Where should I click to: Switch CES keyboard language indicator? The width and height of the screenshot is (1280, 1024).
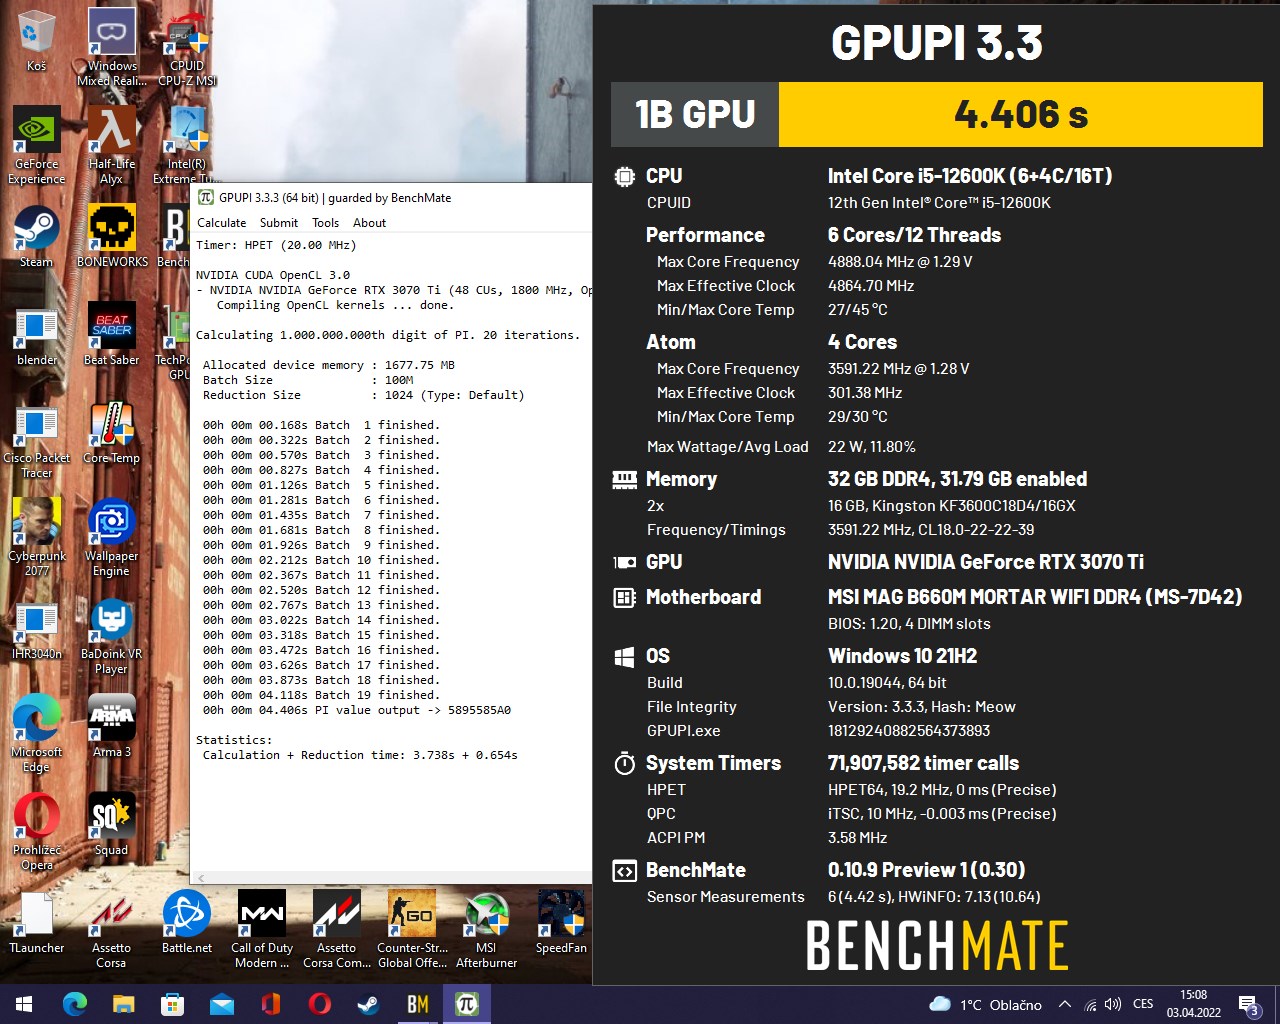1143,1004
